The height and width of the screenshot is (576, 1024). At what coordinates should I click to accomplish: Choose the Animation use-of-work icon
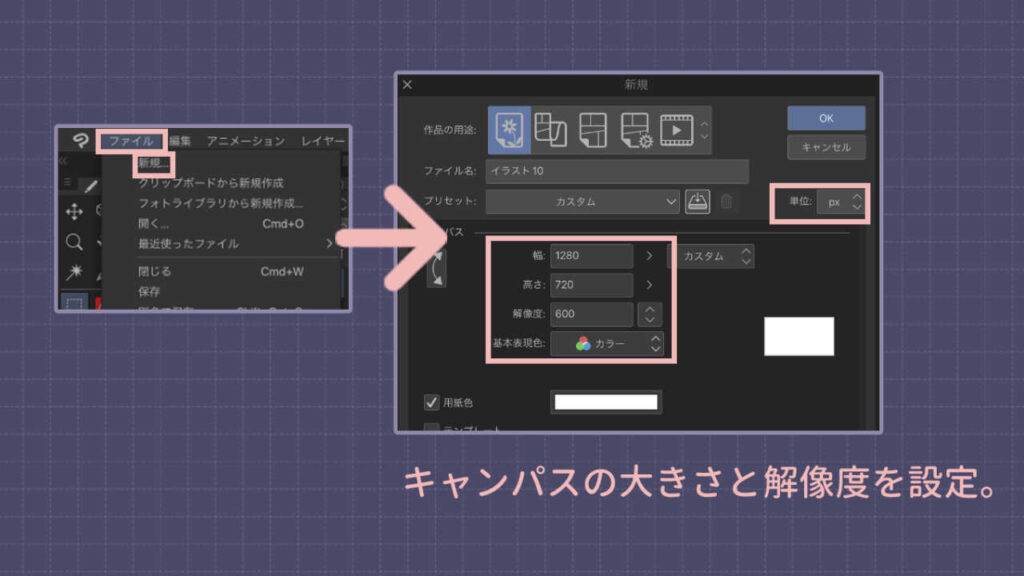click(677, 129)
